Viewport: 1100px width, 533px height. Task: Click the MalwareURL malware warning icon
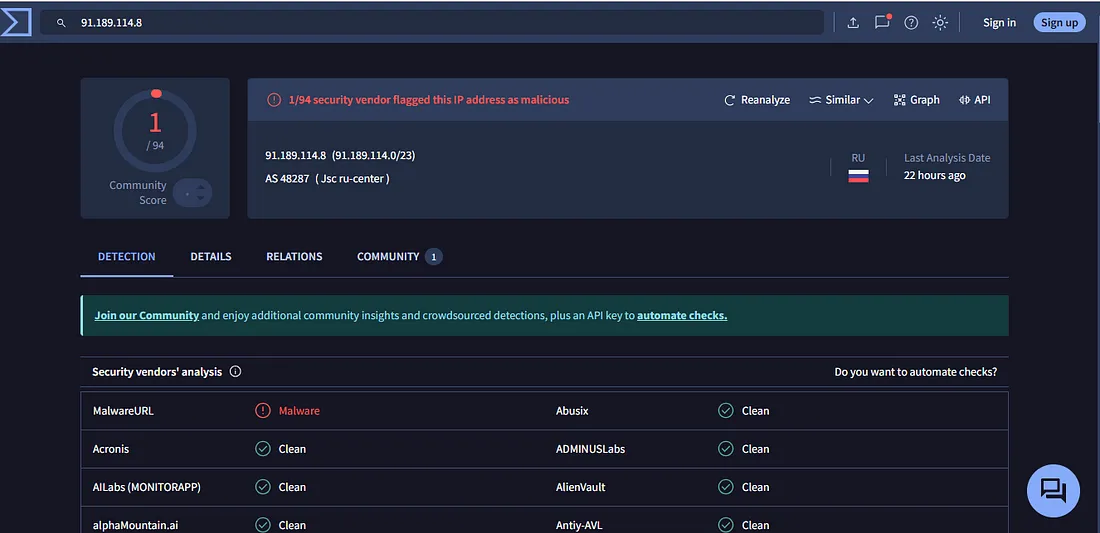point(262,411)
